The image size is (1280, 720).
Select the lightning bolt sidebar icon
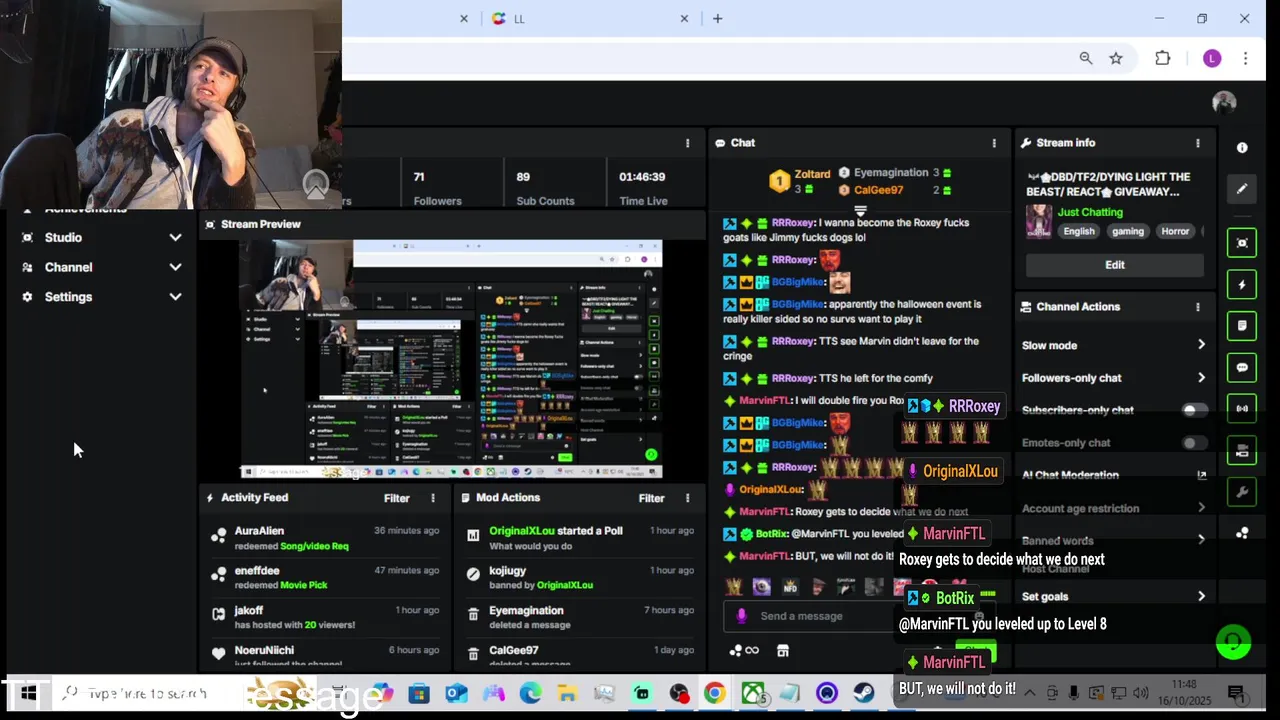tap(1242, 285)
